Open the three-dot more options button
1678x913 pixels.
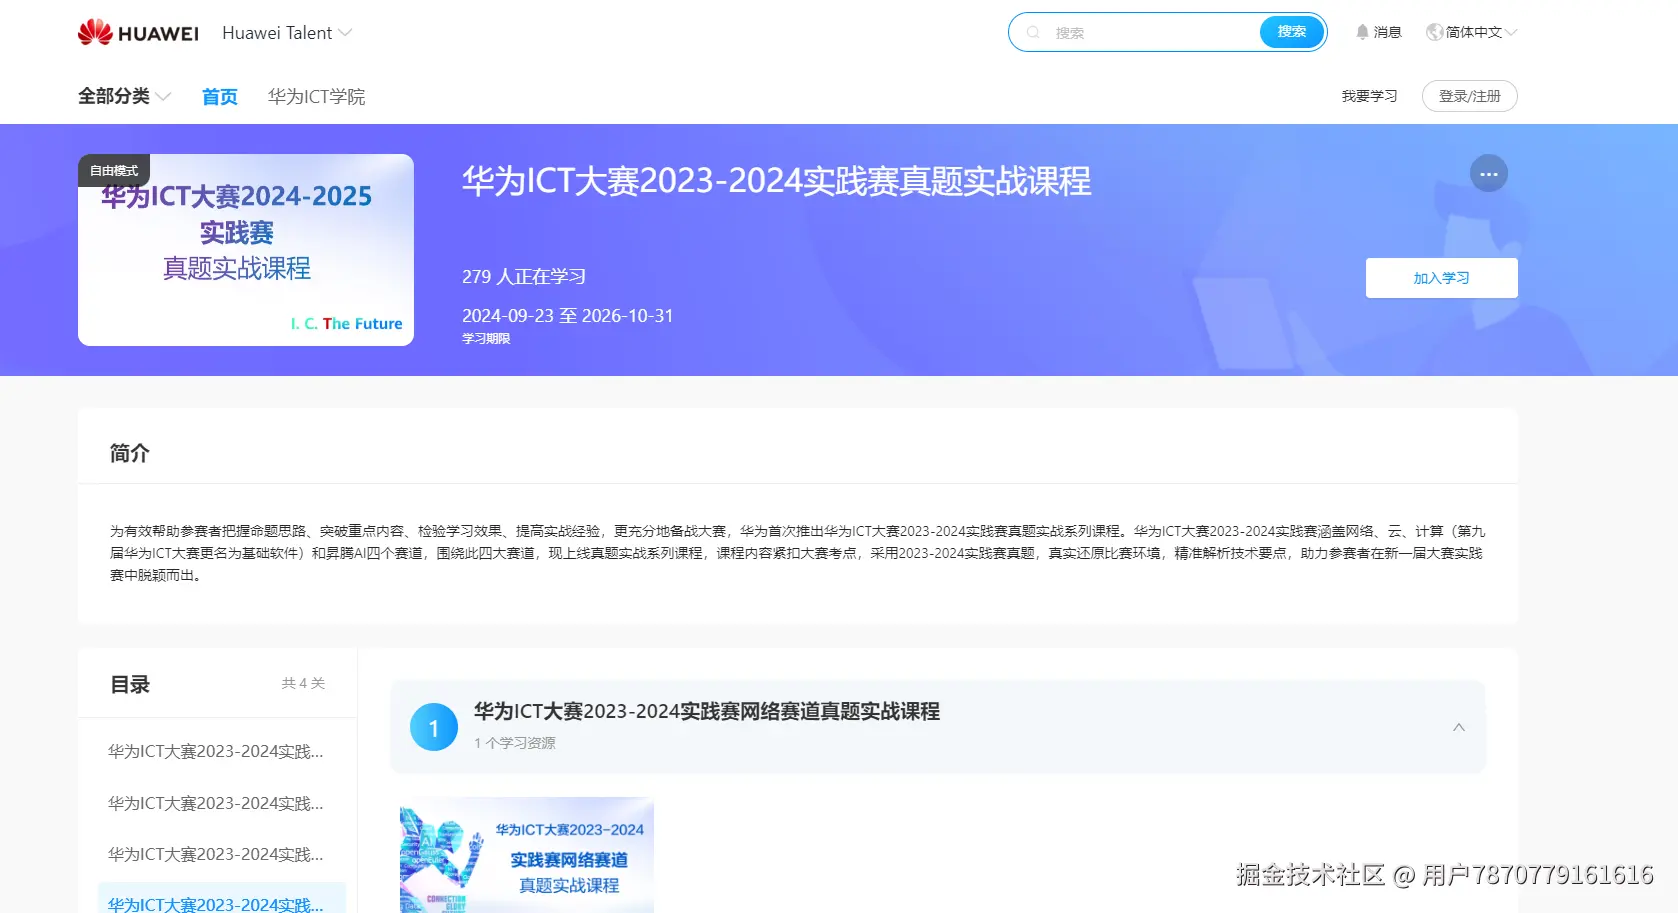click(x=1488, y=174)
